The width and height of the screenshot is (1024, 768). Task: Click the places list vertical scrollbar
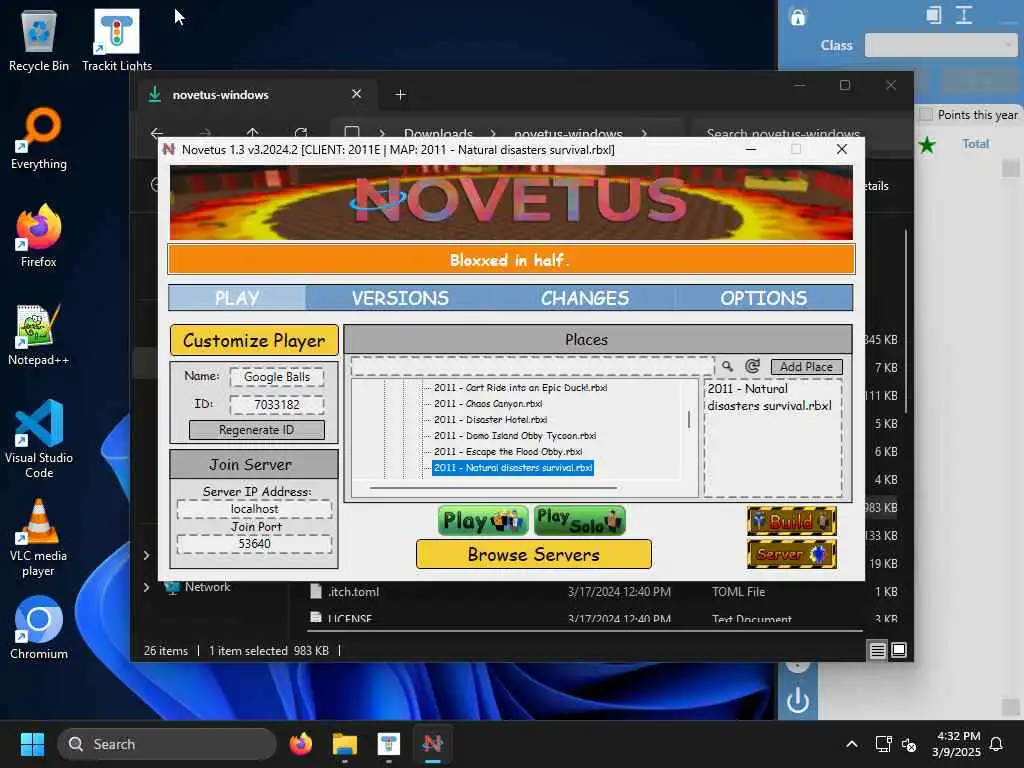pyautogui.click(x=689, y=420)
